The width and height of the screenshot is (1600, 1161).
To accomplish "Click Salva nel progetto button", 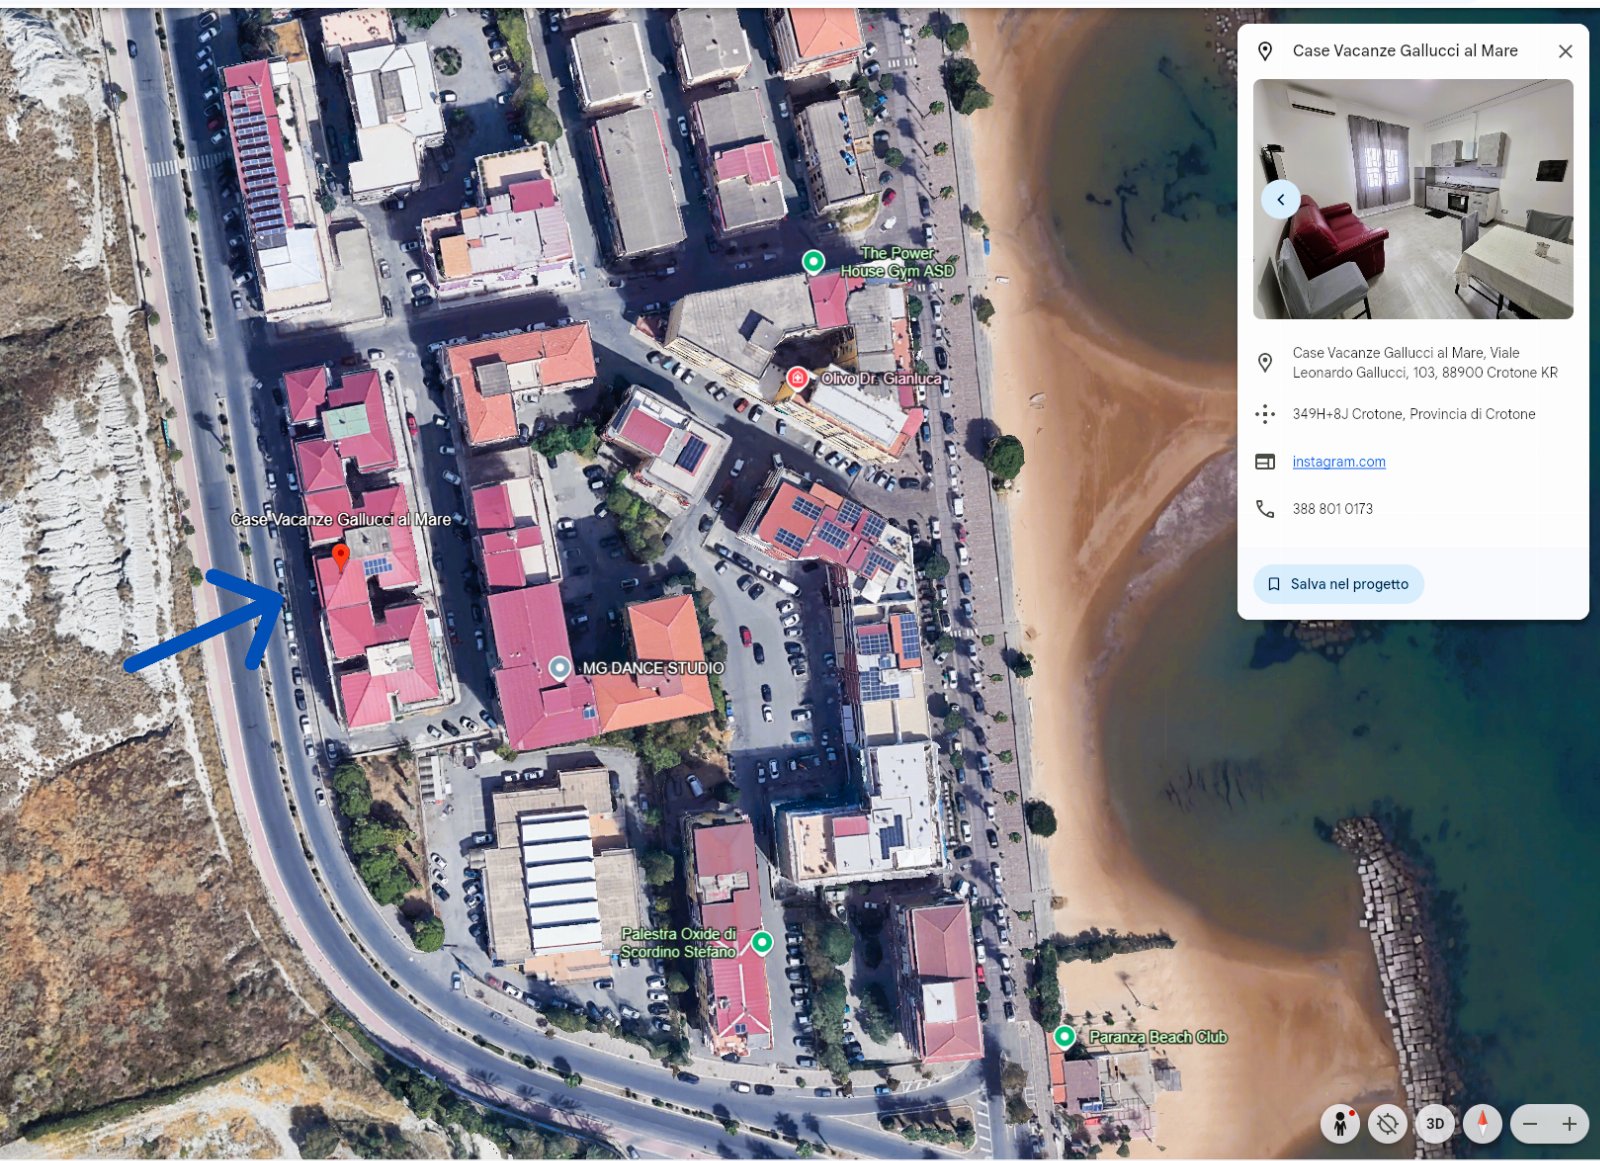I will 1339,584.
